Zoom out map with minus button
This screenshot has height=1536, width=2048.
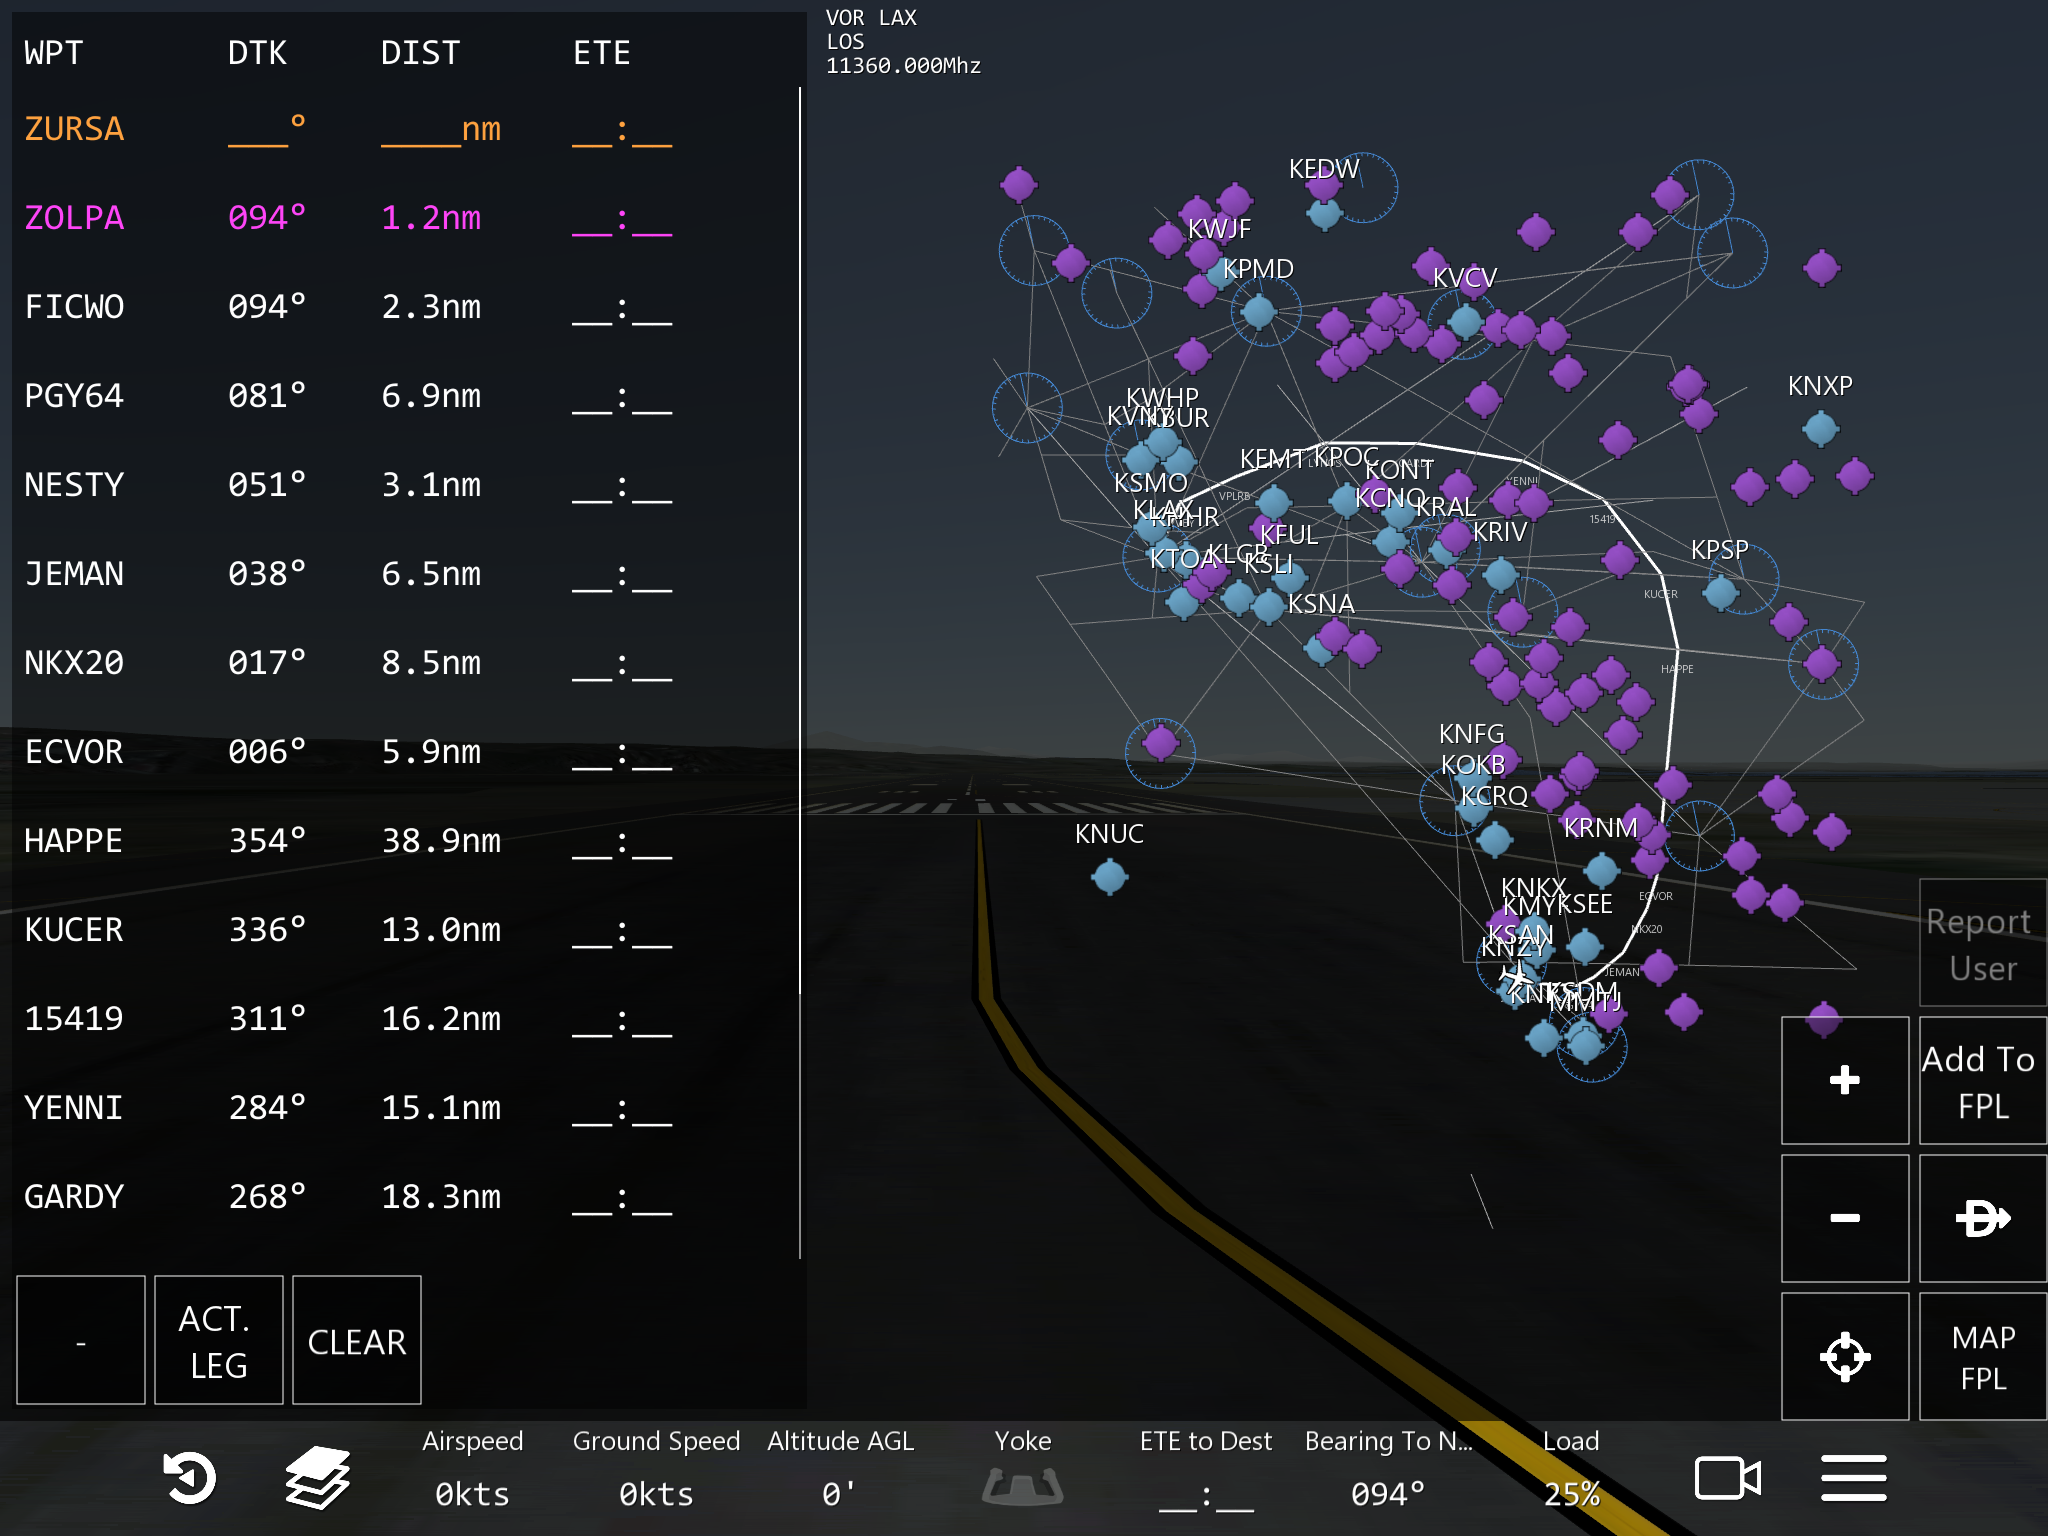1844,1218
